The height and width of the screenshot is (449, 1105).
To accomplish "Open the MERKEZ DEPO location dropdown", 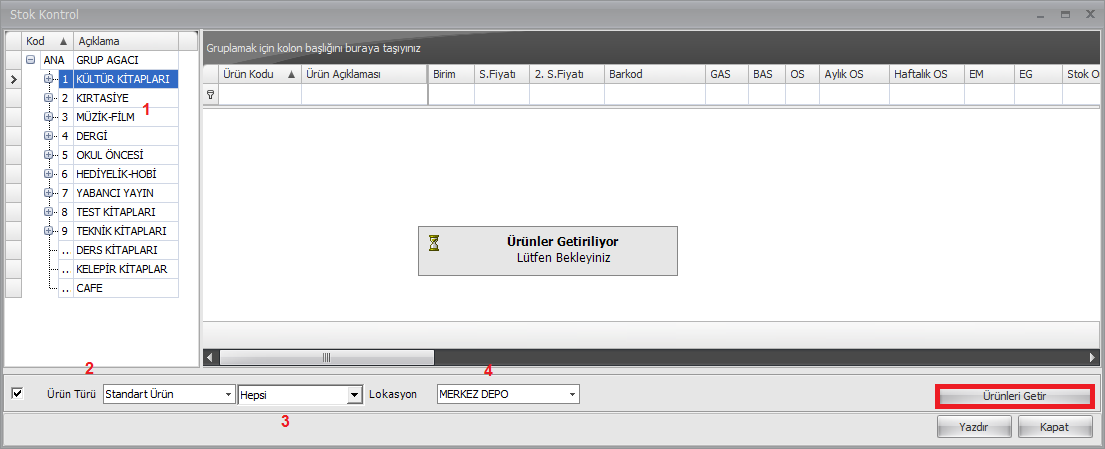I will point(572,395).
